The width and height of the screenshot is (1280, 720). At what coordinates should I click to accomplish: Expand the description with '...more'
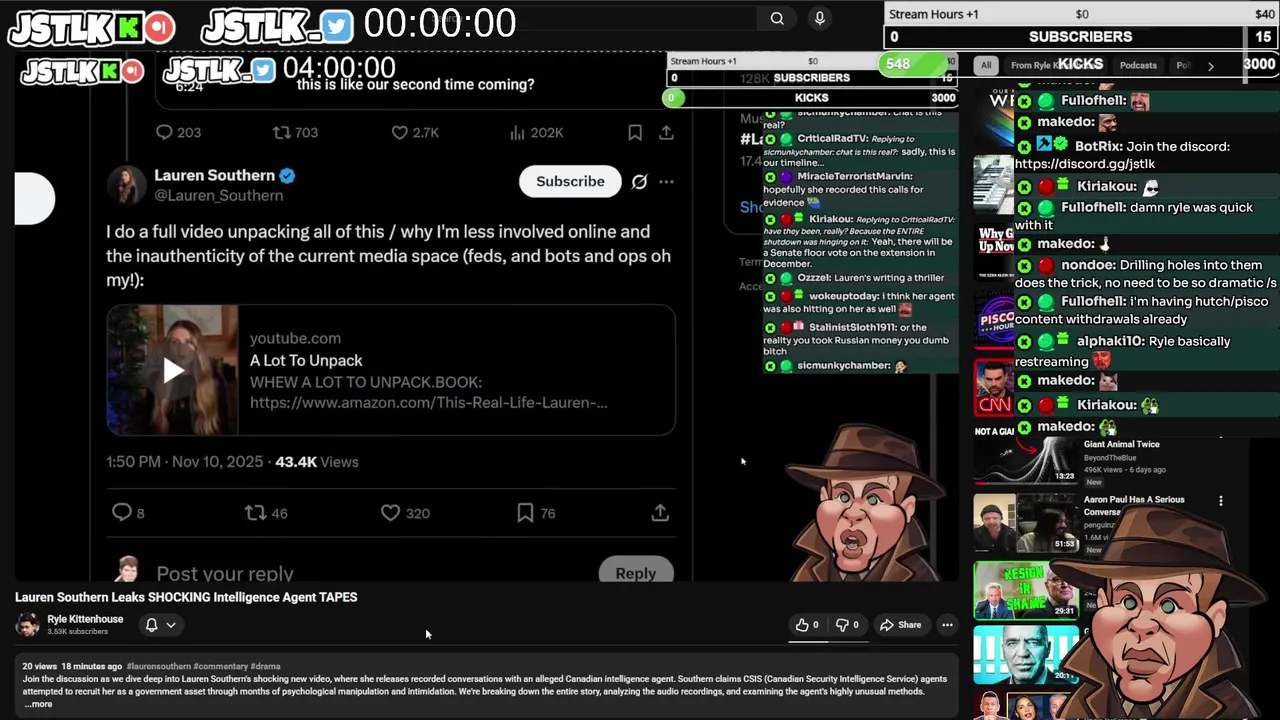tap(38, 704)
